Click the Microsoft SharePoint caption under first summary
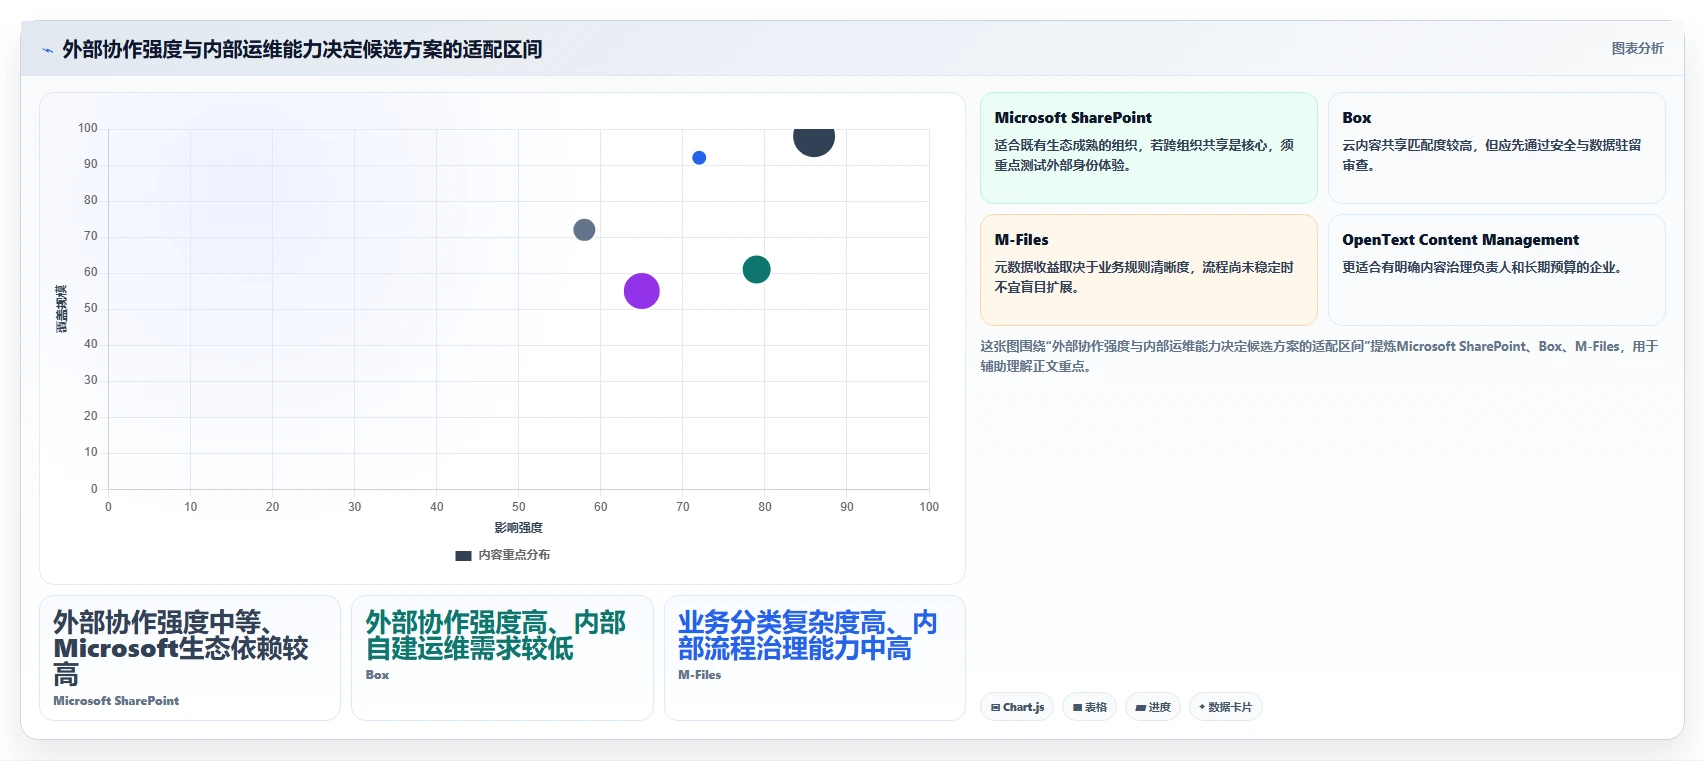The width and height of the screenshot is (1705, 761). (116, 701)
